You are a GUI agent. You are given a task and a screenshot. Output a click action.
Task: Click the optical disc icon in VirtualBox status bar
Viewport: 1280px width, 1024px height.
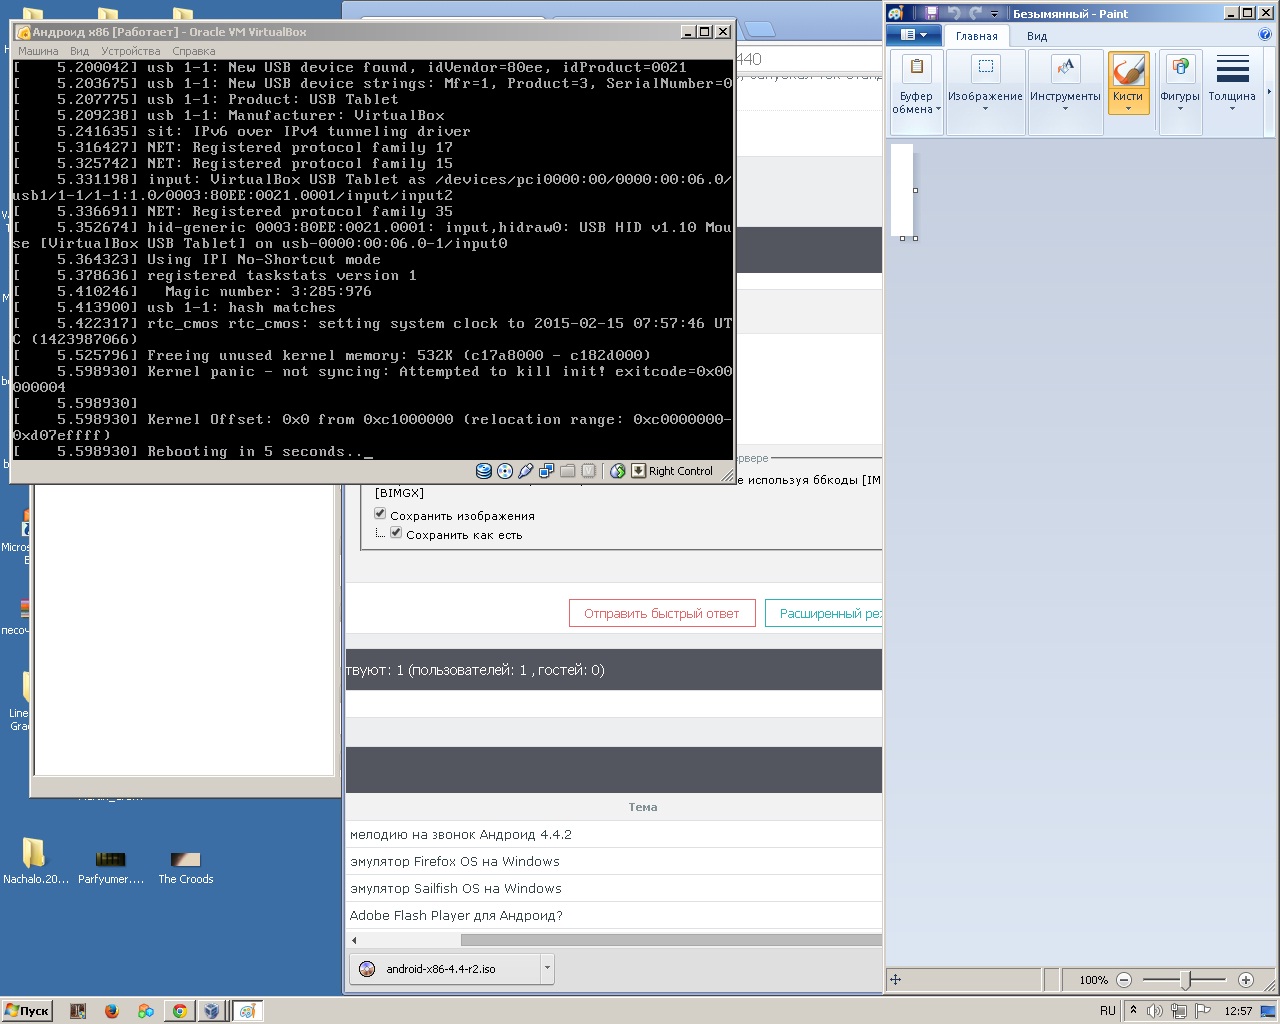click(505, 471)
